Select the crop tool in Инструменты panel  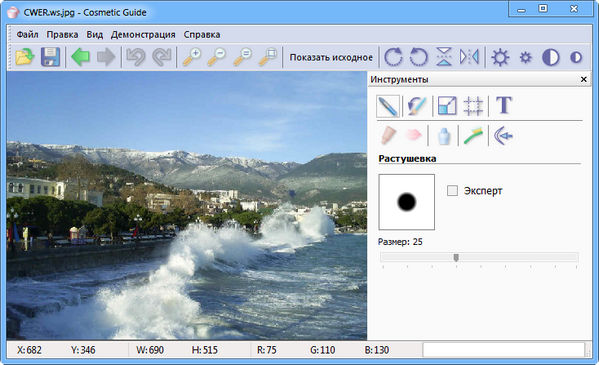(473, 106)
